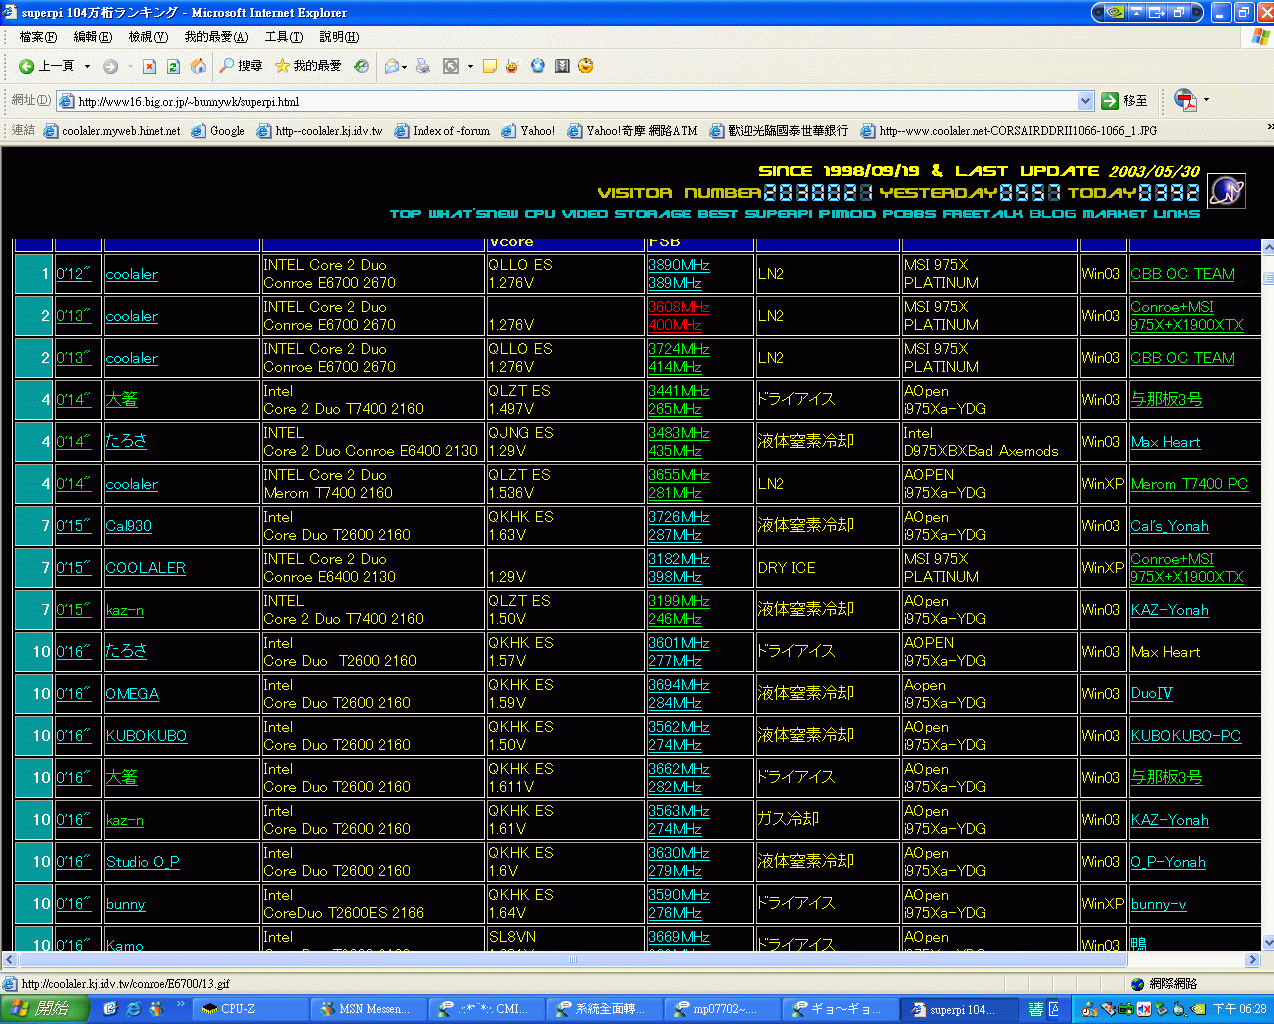
Task: Open the 我的最愛(A) menu
Action: click(216, 37)
